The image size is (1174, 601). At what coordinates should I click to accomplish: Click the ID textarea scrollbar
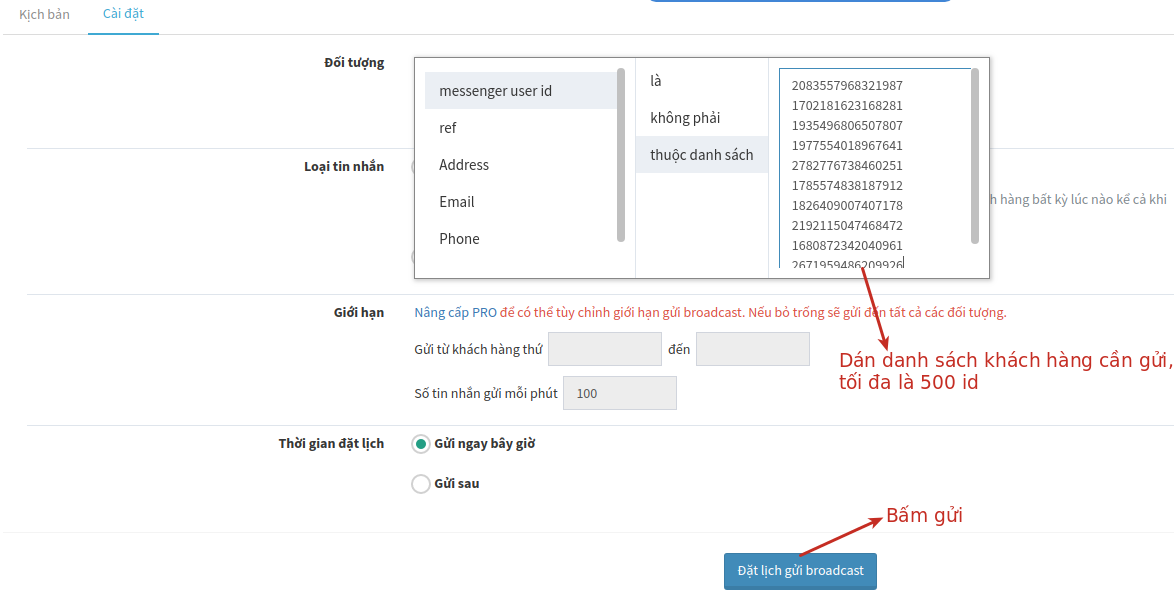pyautogui.click(x=975, y=156)
